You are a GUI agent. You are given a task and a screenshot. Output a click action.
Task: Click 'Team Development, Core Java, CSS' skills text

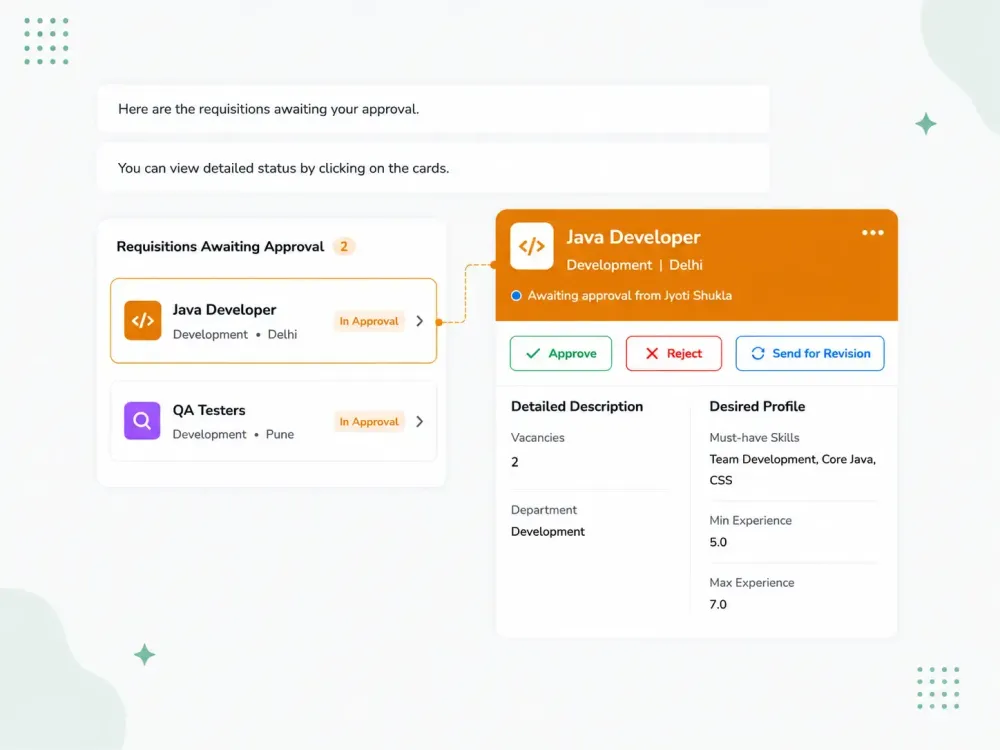pyautogui.click(x=793, y=469)
